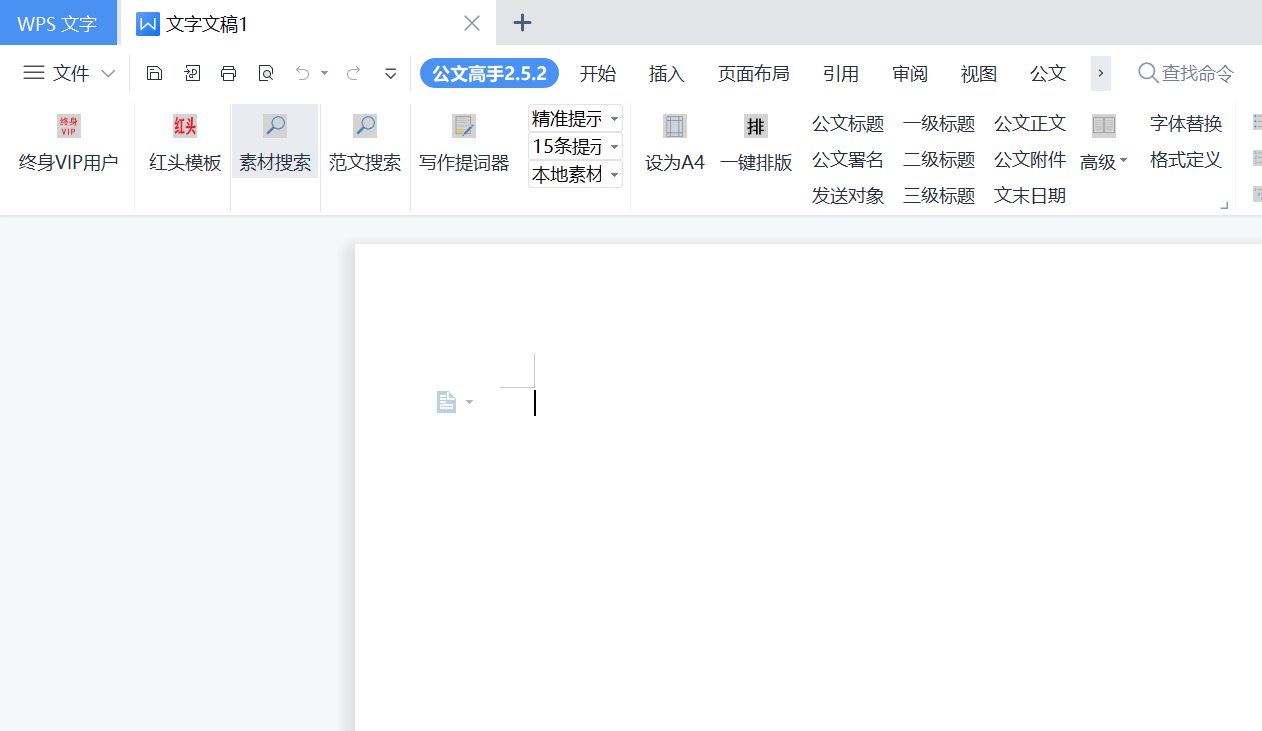
Task: Open customize quick access toolbar dropdown
Action: click(391, 73)
